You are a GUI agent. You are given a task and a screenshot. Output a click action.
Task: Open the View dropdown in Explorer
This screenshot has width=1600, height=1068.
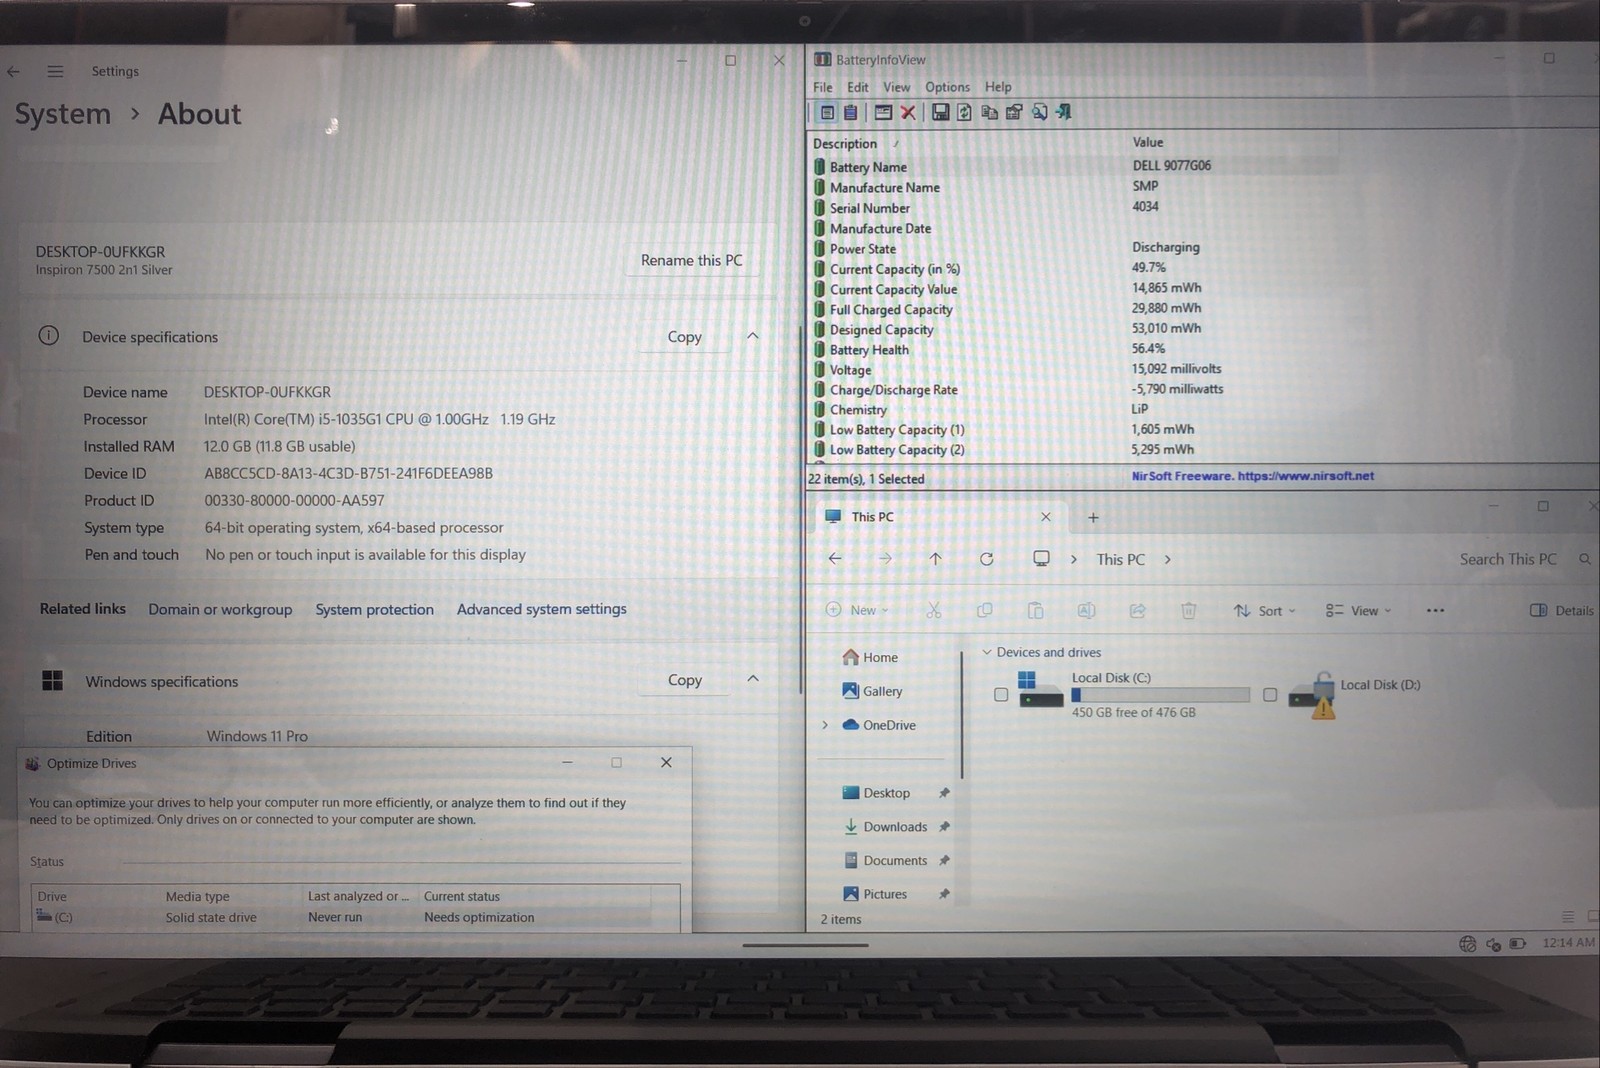pos(1358,610)
